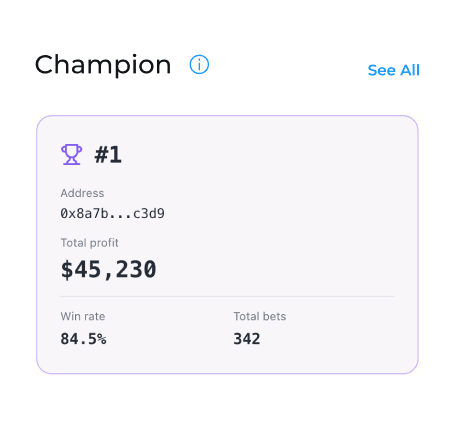Click the dollar sign in total profit

tap(67, 269)
